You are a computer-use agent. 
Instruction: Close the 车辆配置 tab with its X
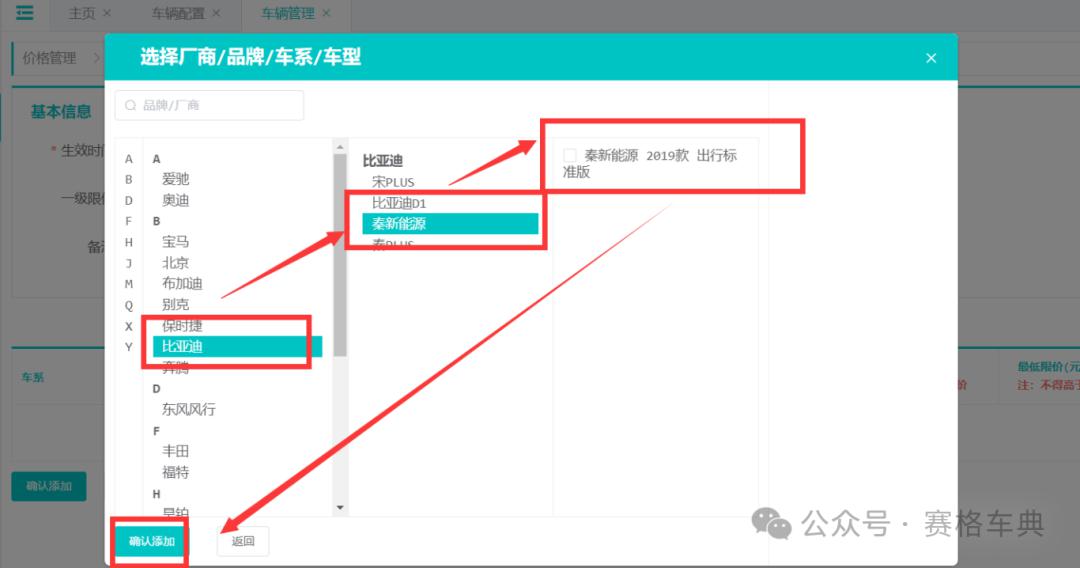pyautogui.click(x=216, y=13)
